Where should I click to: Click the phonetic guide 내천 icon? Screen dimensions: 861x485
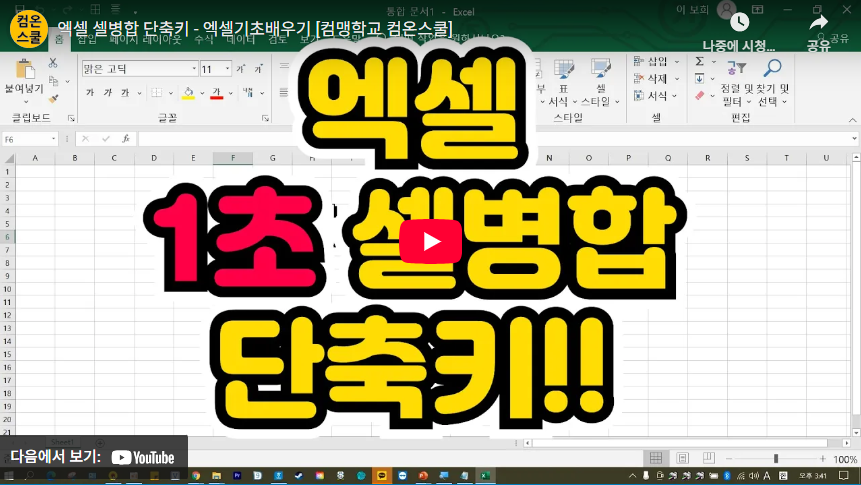pyautogui.click(x=248, y=93)
